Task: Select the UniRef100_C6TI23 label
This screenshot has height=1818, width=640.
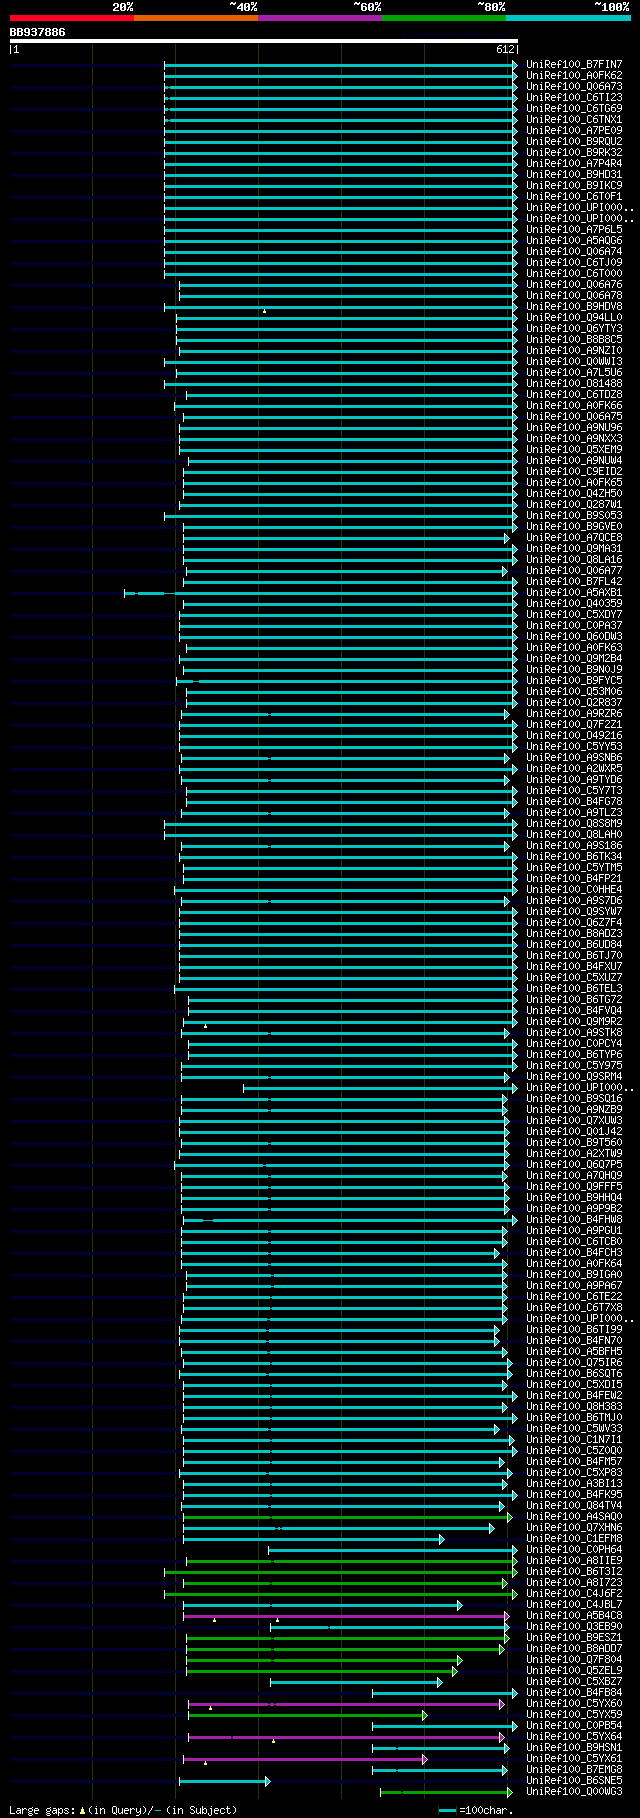Action: pos(574,97)
